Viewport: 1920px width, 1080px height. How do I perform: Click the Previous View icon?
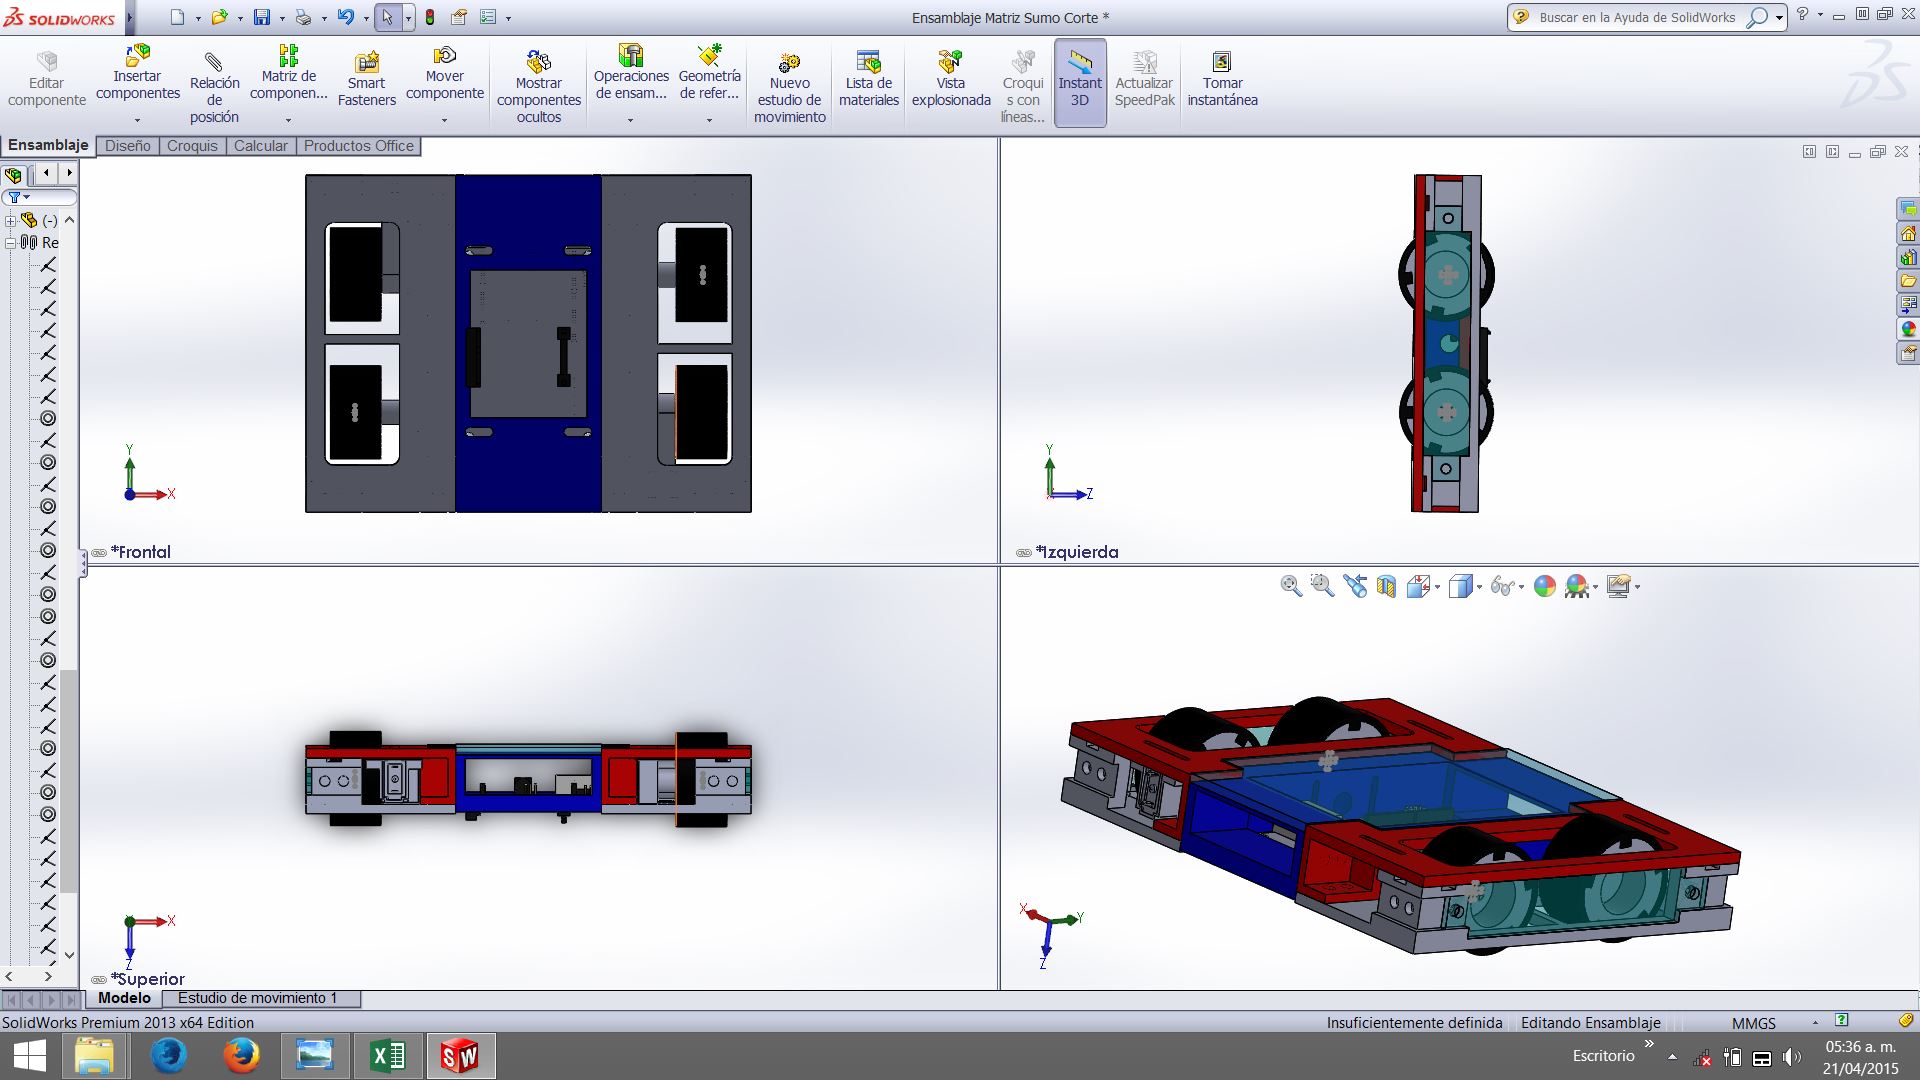point(1355,586)
